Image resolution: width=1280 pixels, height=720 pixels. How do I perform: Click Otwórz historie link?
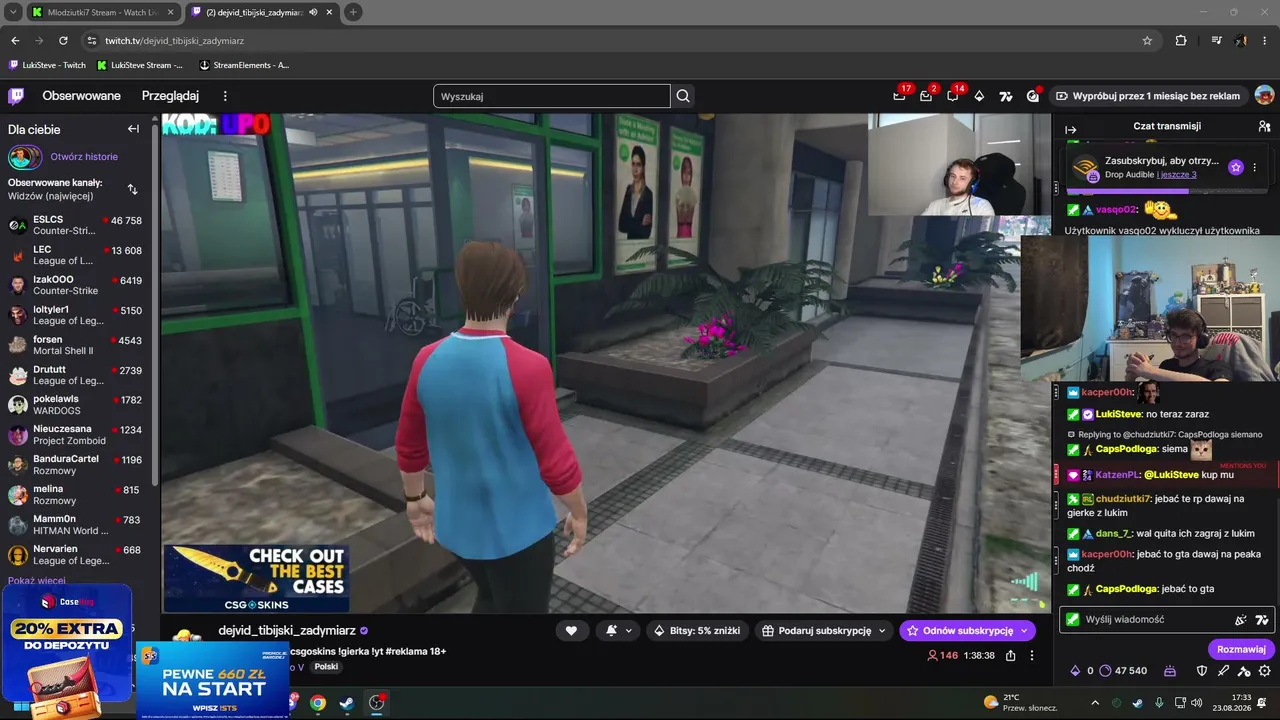[x=84, y=157]
